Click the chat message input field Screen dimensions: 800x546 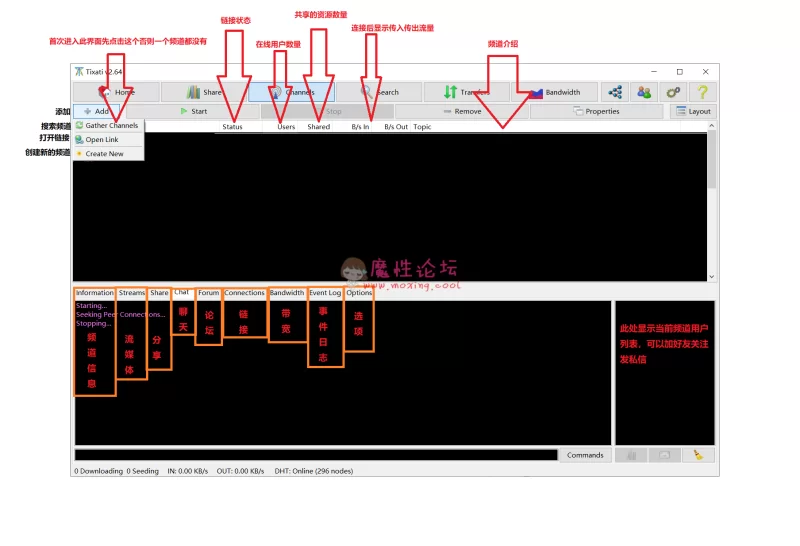[316, 455]
